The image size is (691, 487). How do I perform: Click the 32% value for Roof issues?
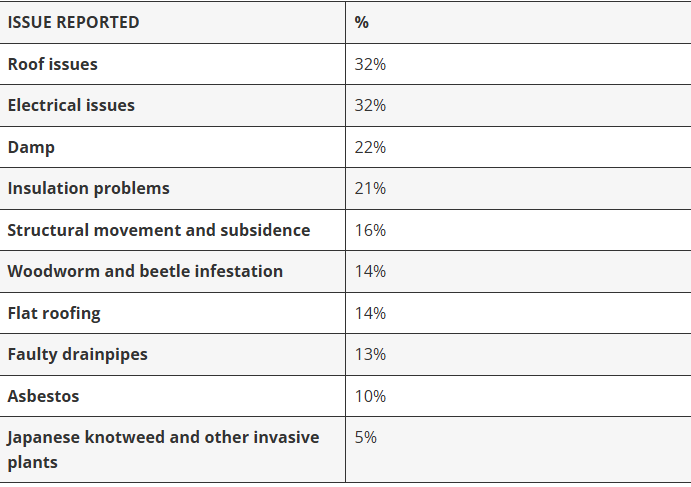point(370,64)
